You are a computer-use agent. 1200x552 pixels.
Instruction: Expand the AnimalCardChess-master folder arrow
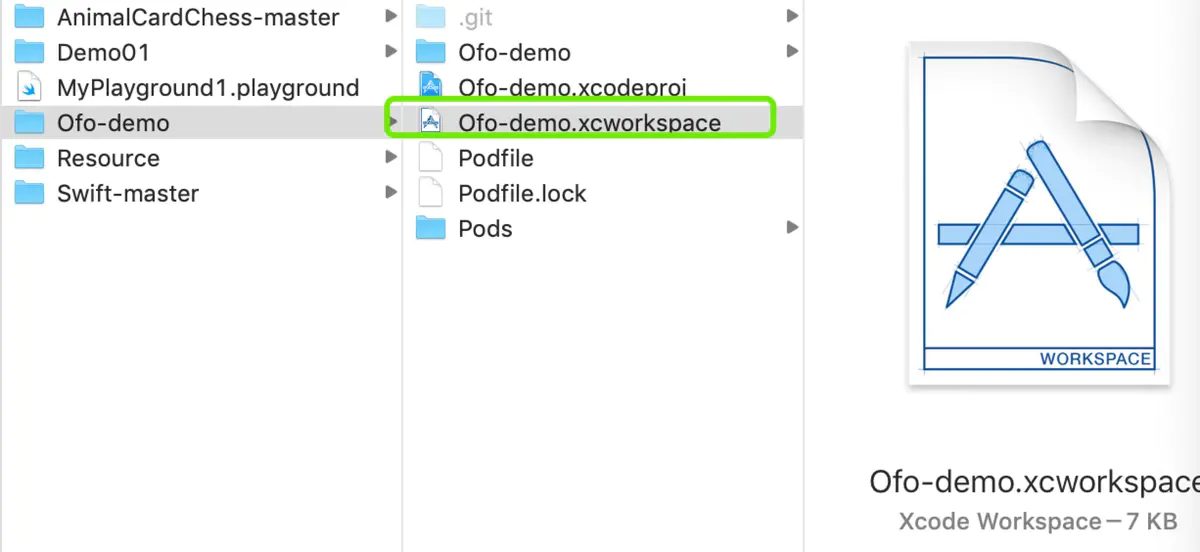391,16
